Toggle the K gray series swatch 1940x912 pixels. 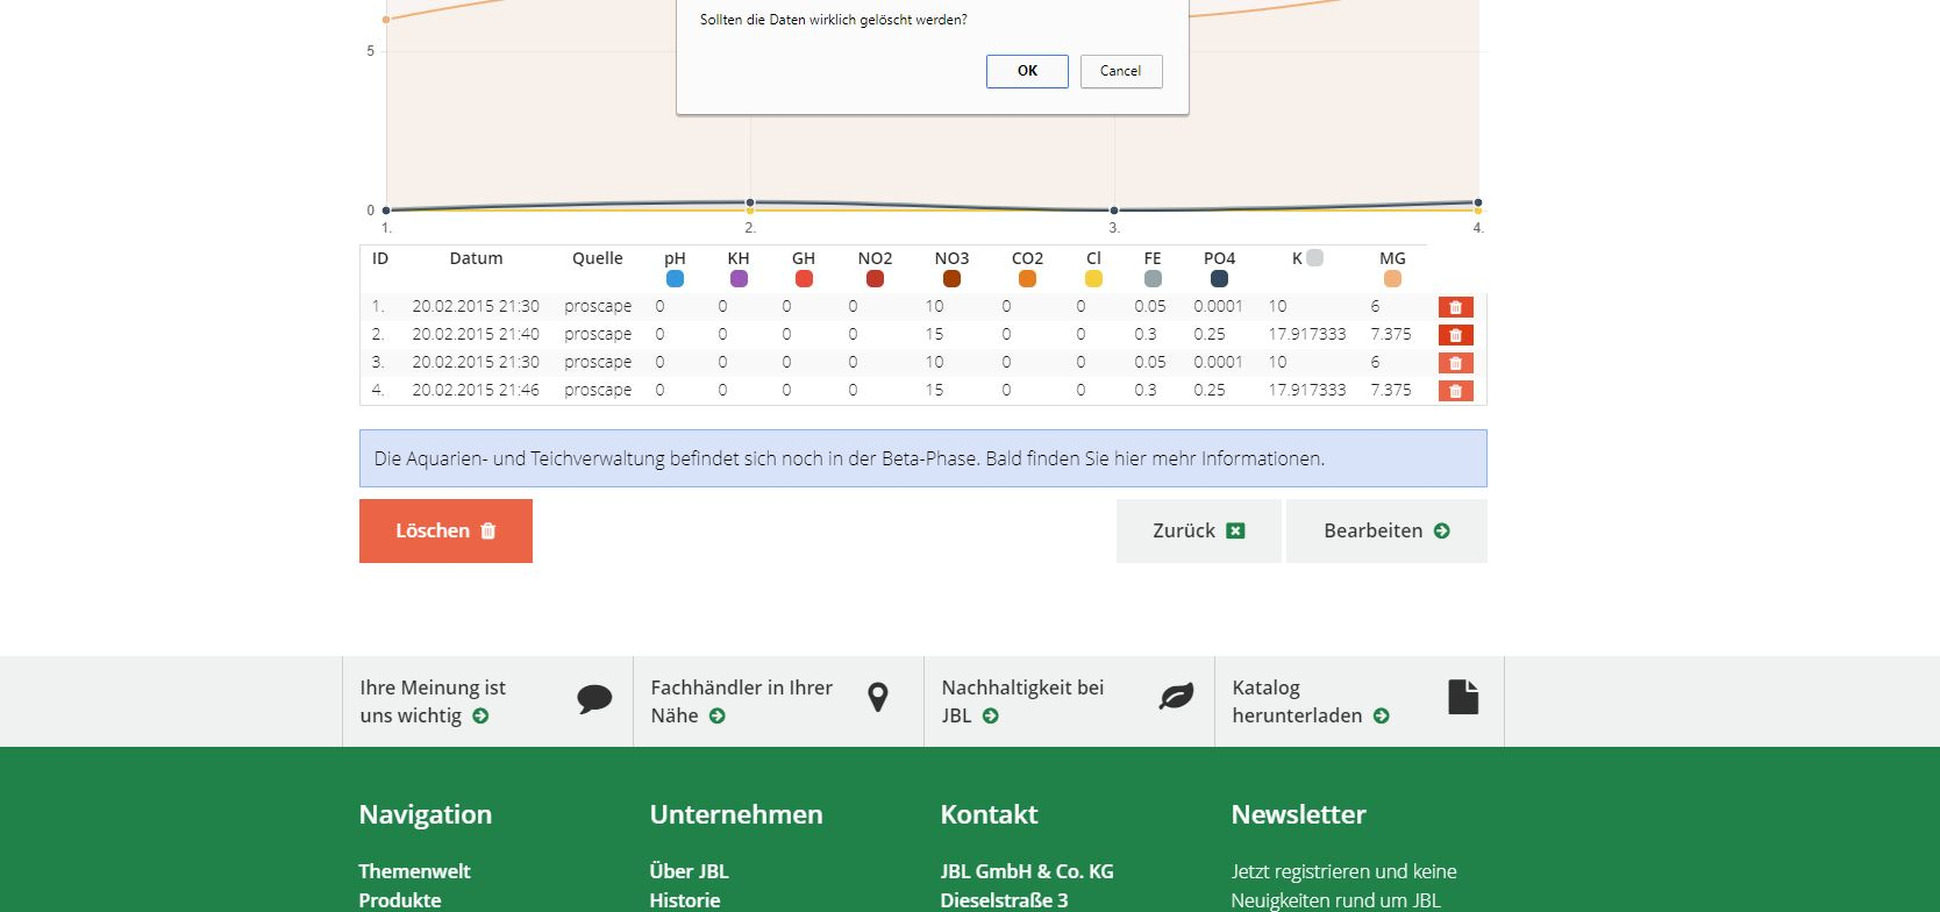point(1315,258)
